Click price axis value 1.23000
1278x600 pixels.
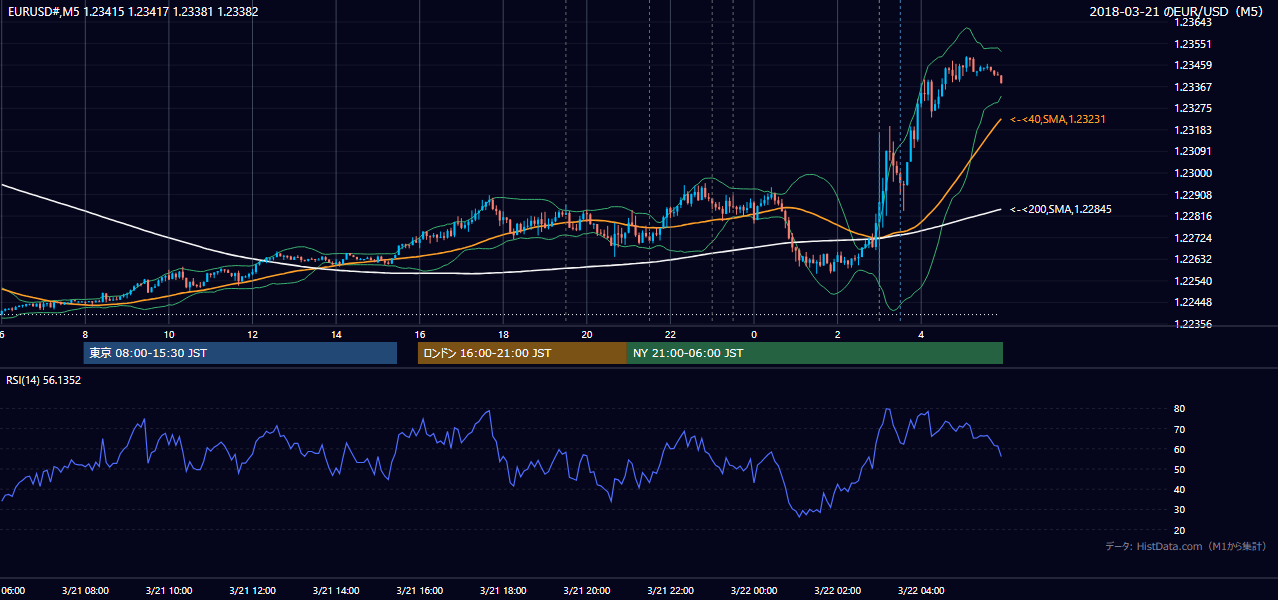[1193, 173]
